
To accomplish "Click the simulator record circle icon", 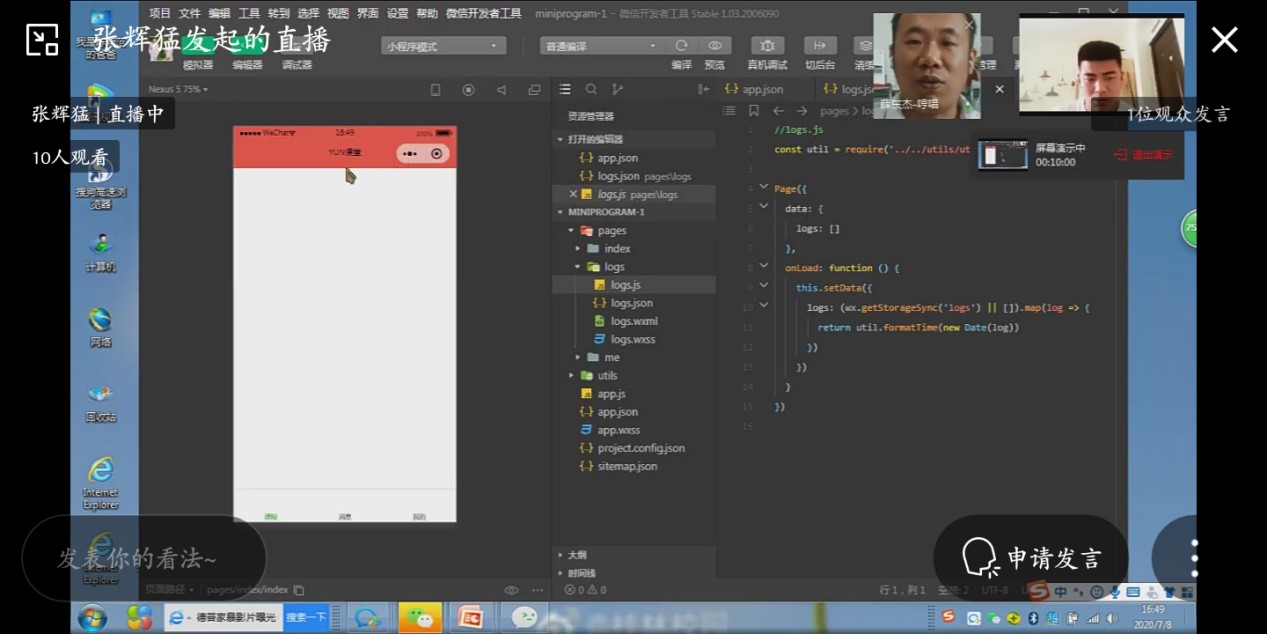I will pos(468,90).
